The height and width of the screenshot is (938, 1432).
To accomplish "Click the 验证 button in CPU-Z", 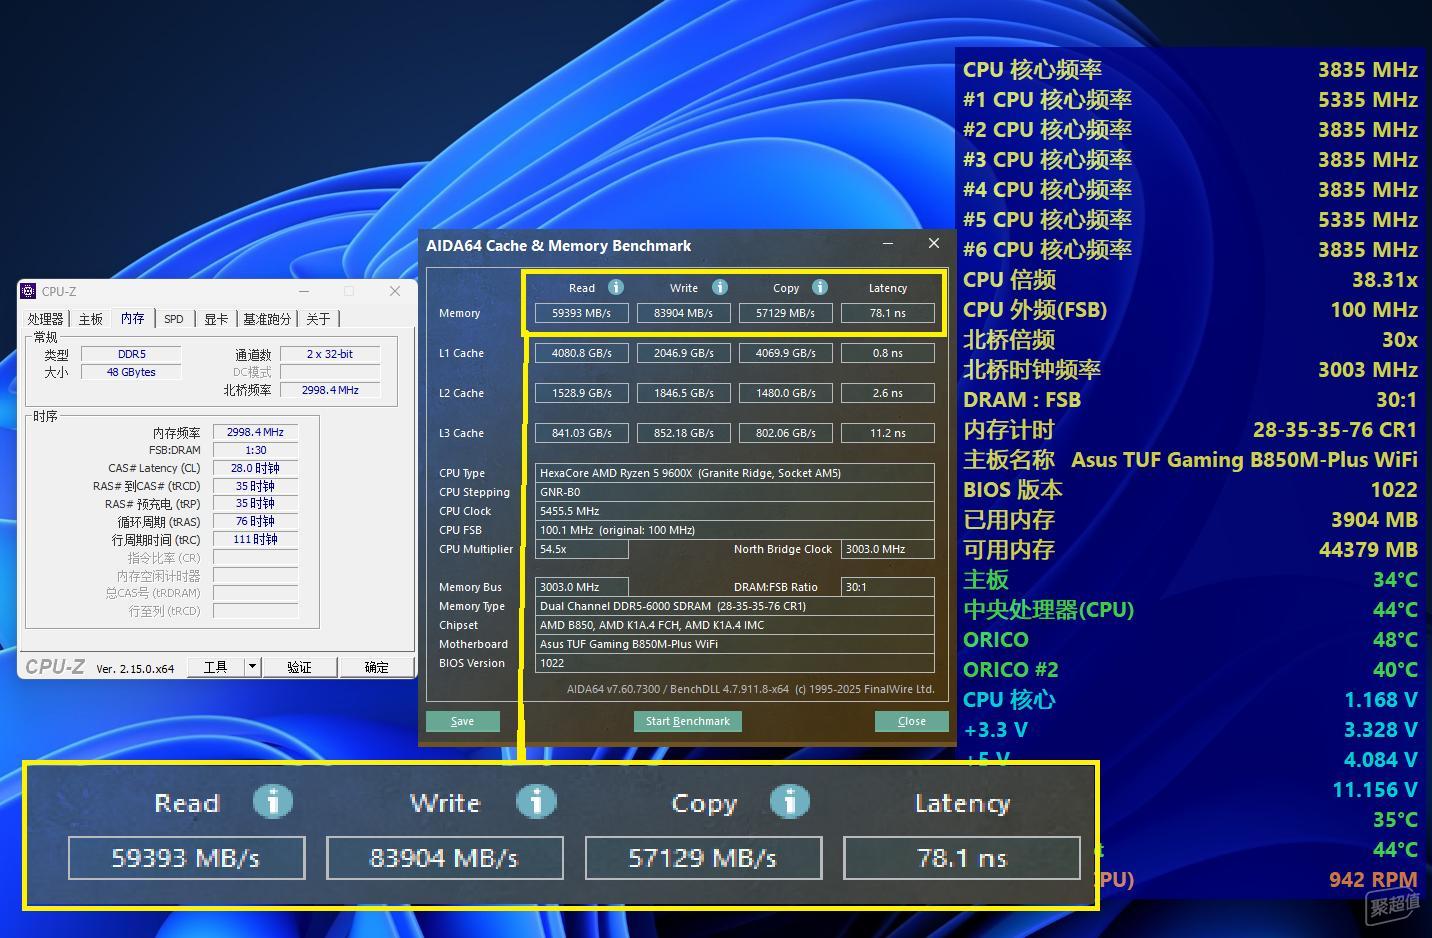I will pyautogui.click(x=299, y=667).
